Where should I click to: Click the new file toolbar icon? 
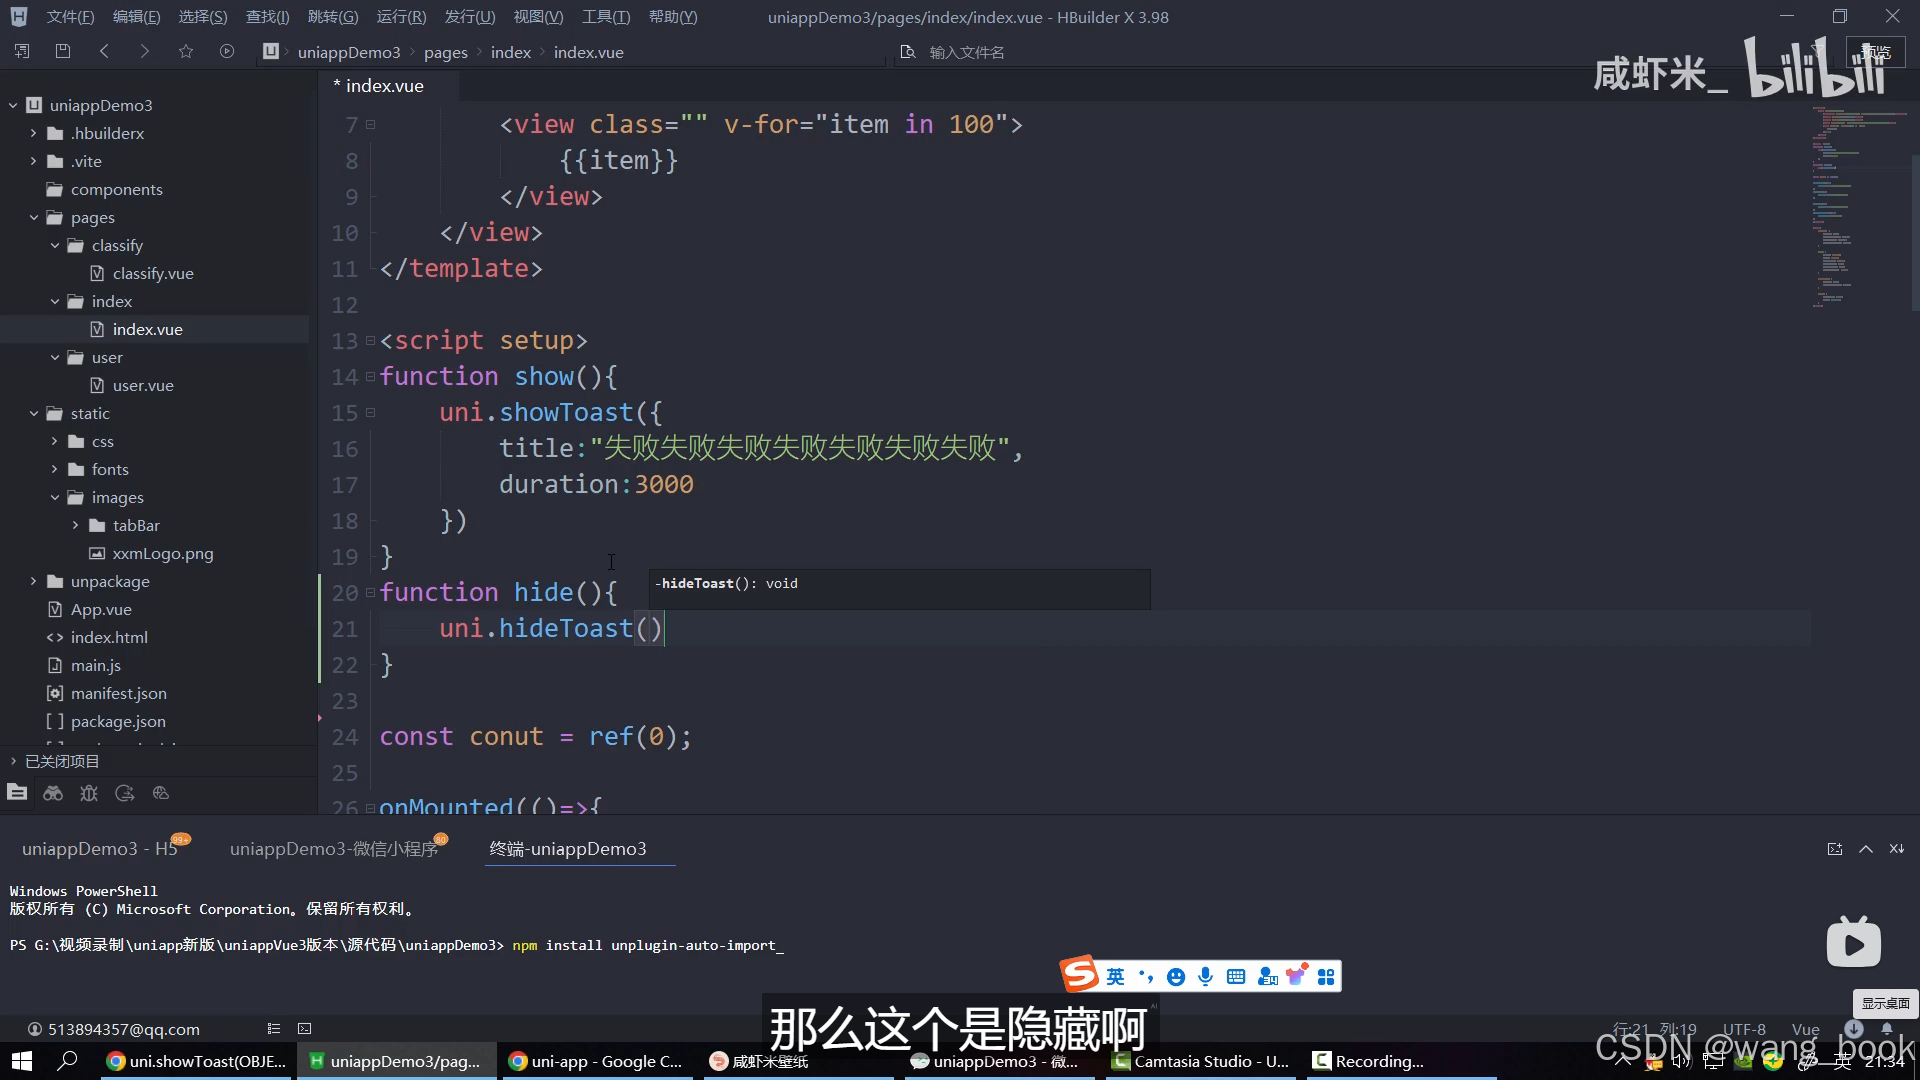[22, 51]
